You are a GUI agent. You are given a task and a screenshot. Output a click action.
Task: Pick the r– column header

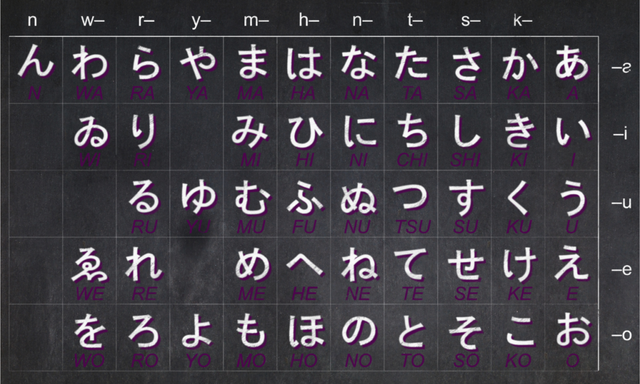[x=146, y=21]
